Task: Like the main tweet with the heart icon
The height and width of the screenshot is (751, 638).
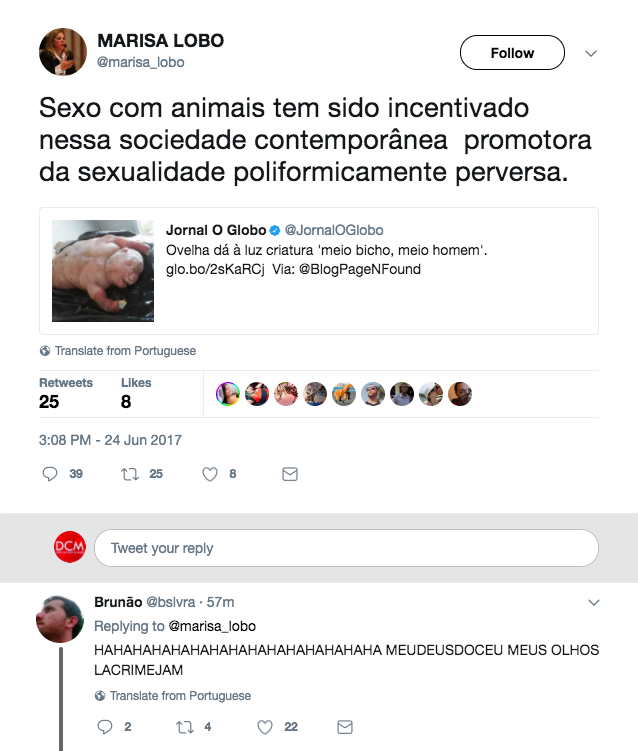Action: click(x=210, y=474)
